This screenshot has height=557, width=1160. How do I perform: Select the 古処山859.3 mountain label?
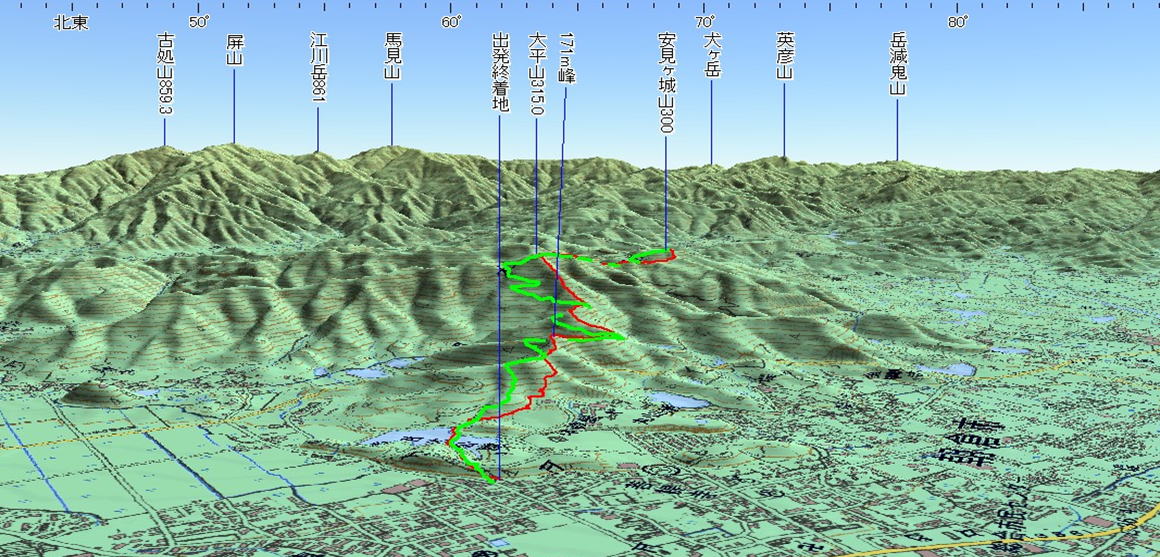tap(165, 74)
